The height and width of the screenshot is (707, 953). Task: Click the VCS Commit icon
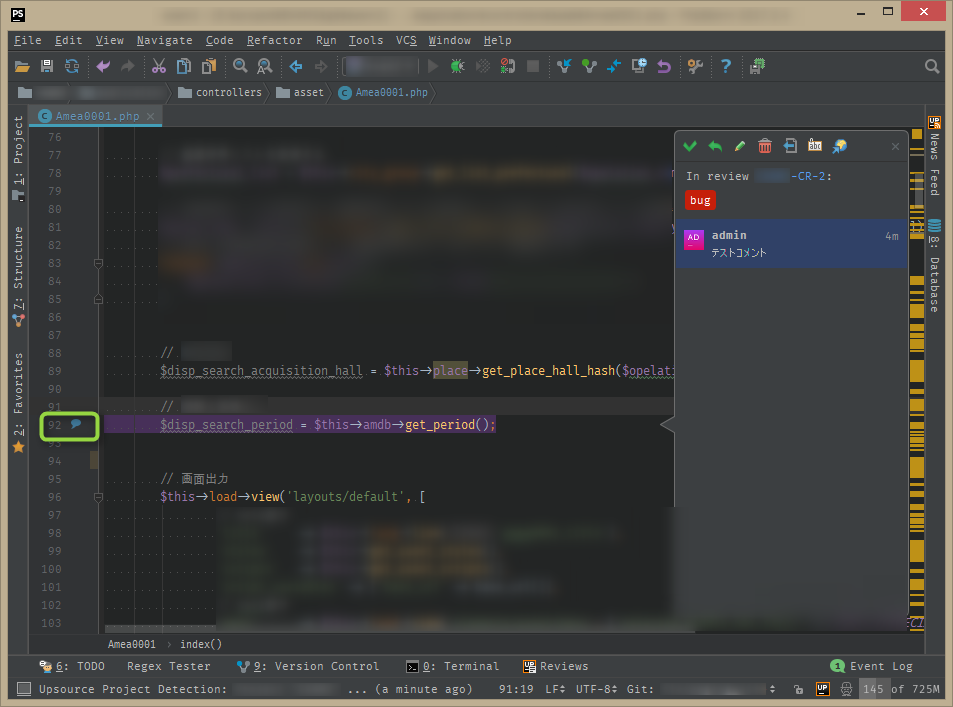589,66
